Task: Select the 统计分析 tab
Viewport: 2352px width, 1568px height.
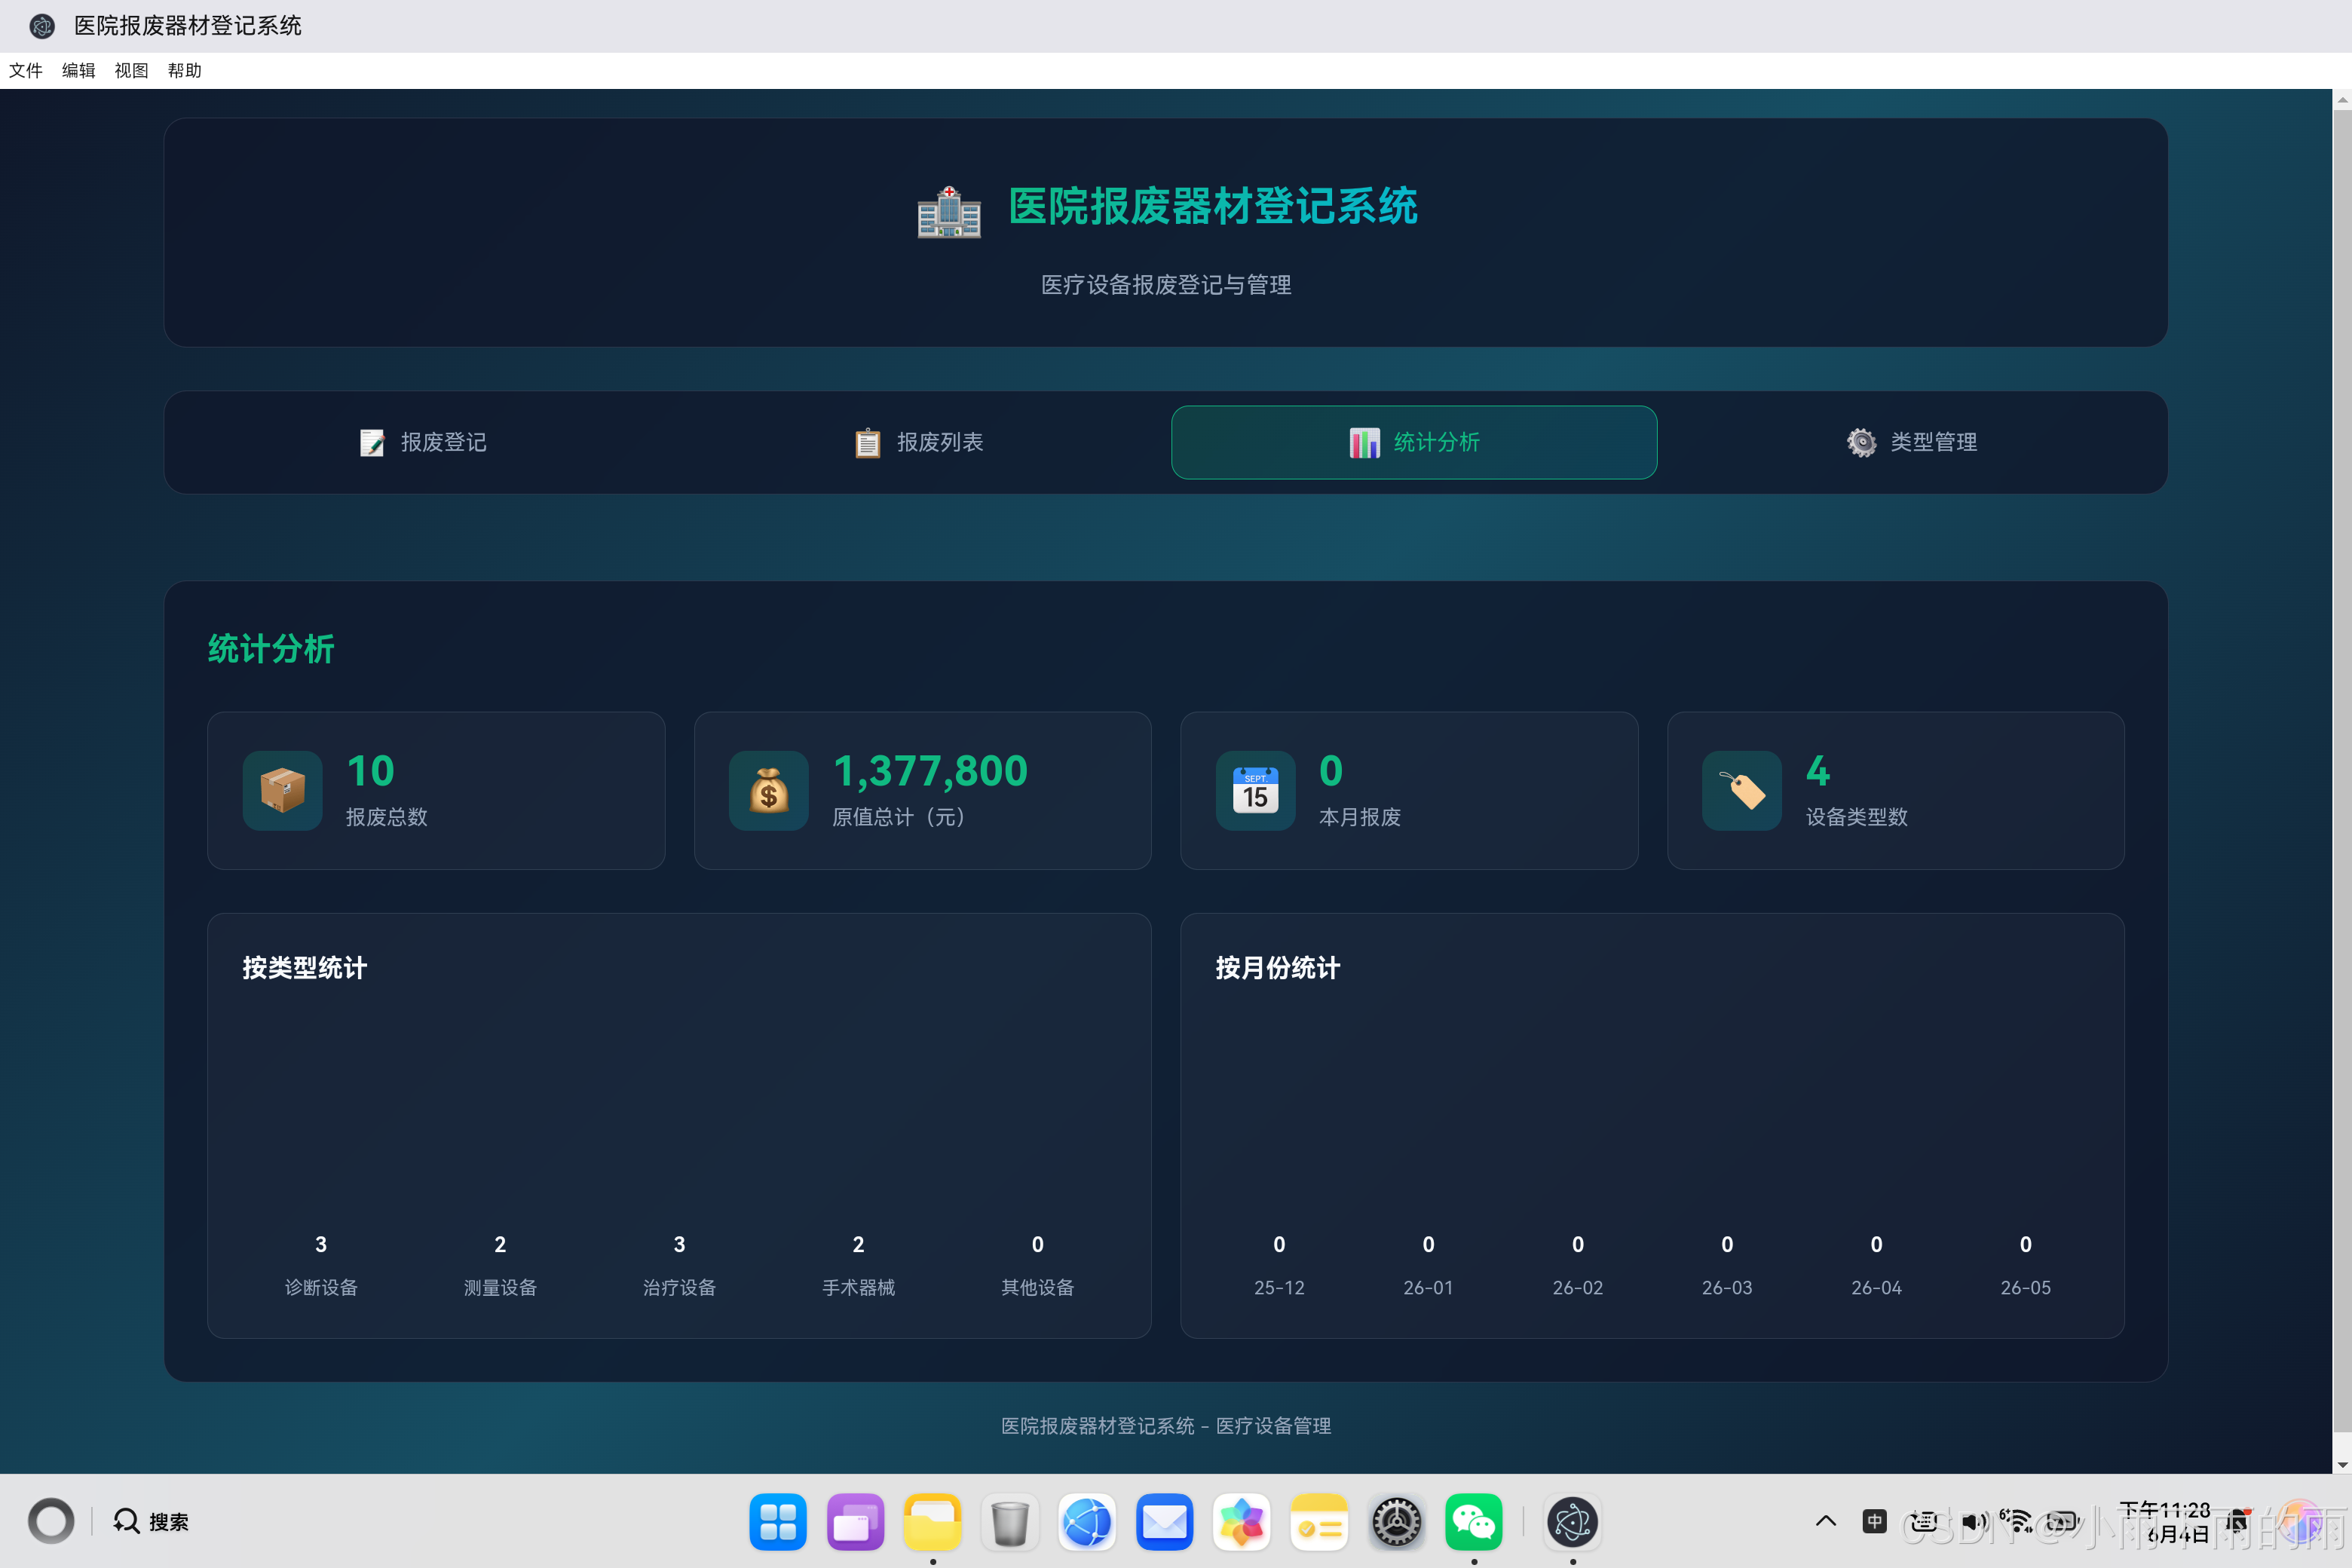Action: tap(1414, 442)
